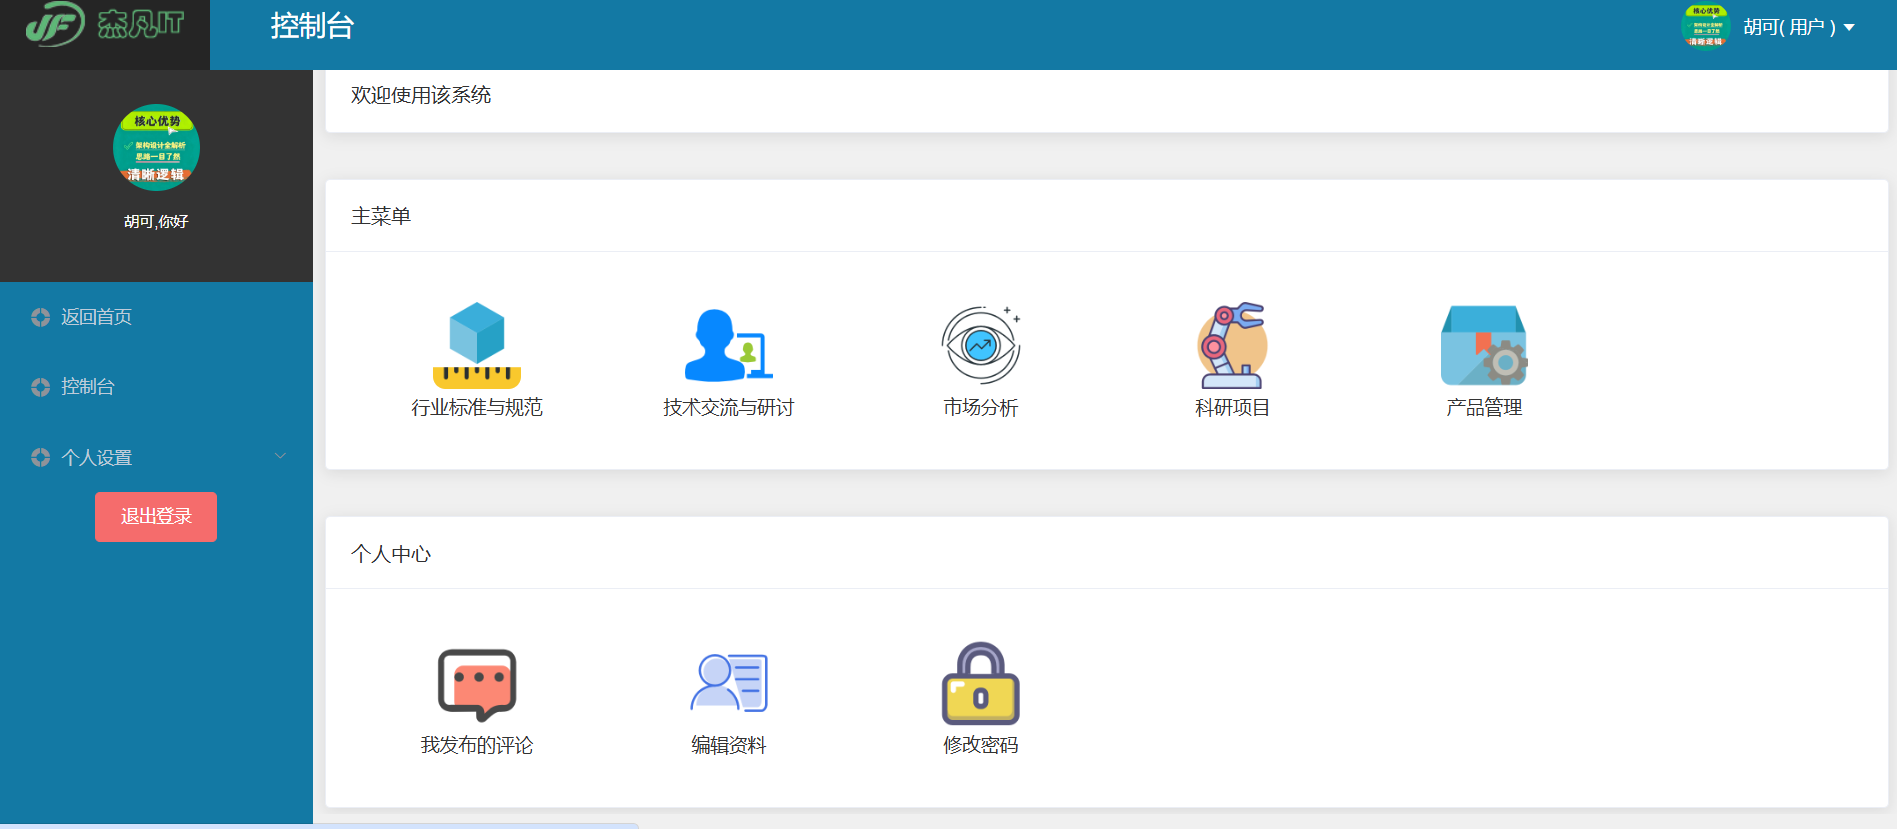Viewport: 1897px width, 829px height.
Task: Click the sidebar user avatar above 胡可,你好
Action: pos(156,148)
